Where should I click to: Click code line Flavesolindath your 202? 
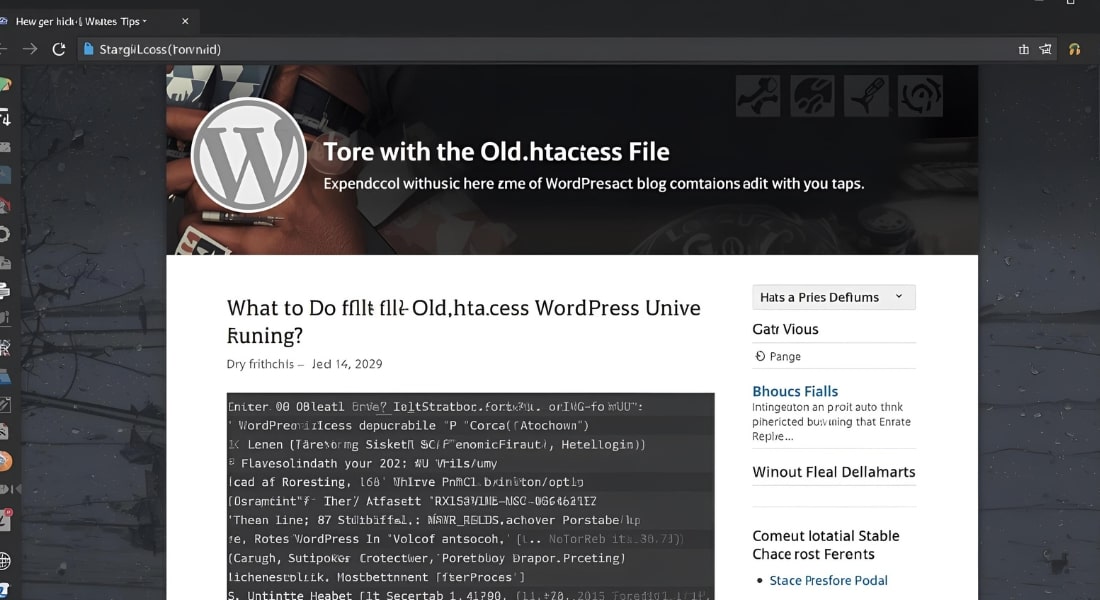point(363,463)
